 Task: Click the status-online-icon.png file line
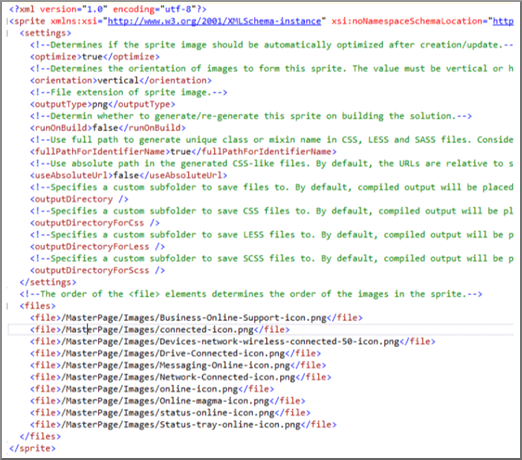pos(170,413)
